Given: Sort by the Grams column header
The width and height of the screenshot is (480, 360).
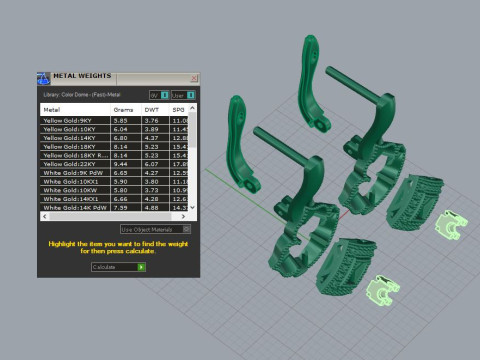Looking at the screenshot, I should (x=126, y=110).
